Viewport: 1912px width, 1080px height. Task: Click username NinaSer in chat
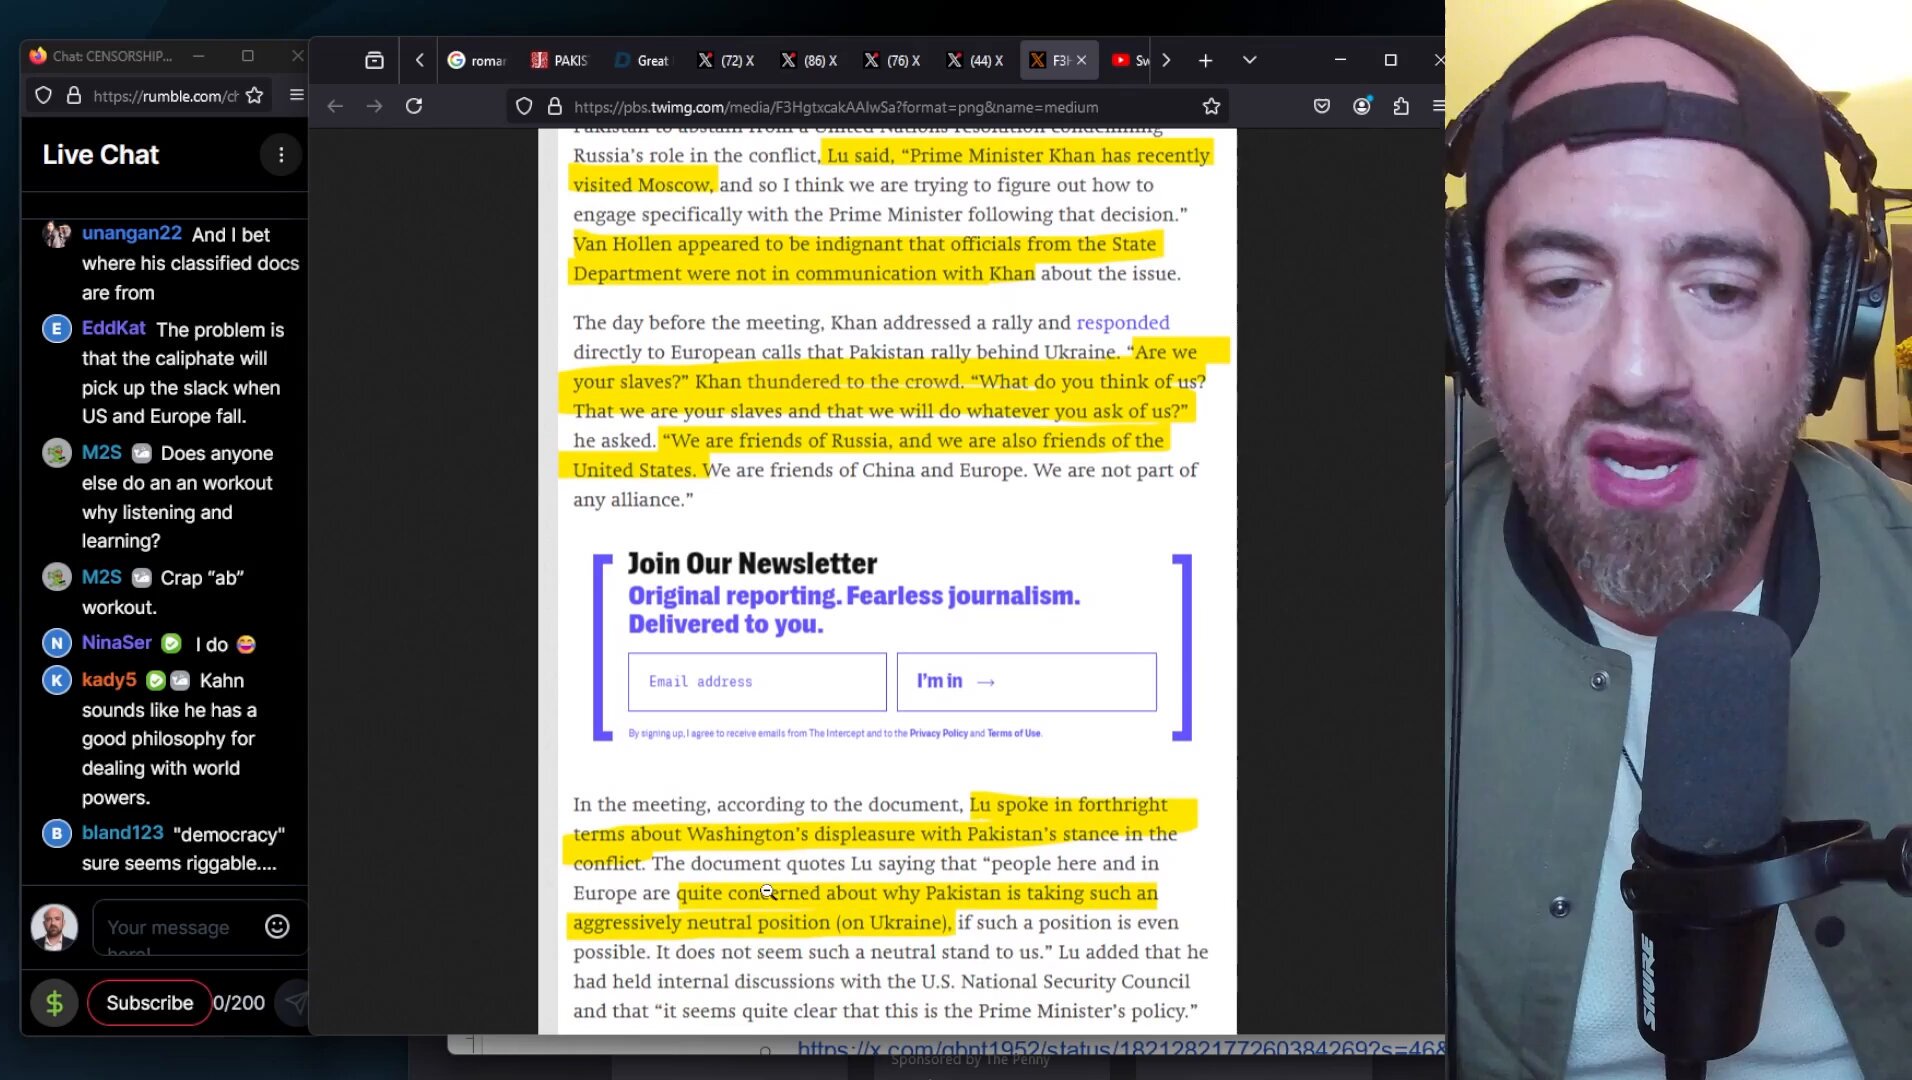(117, 643)
